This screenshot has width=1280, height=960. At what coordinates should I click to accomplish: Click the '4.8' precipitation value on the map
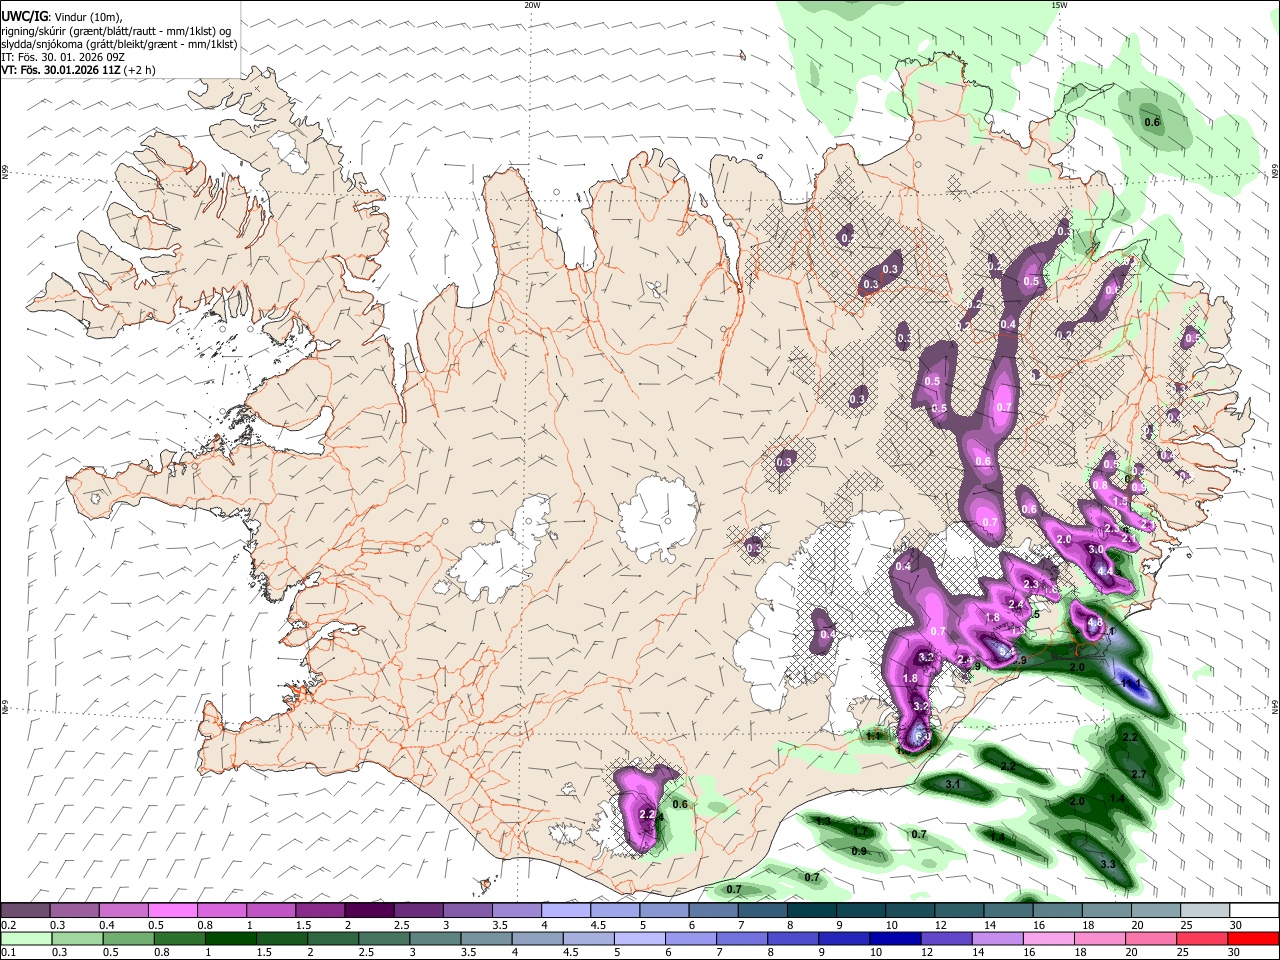click(1094, 623)
